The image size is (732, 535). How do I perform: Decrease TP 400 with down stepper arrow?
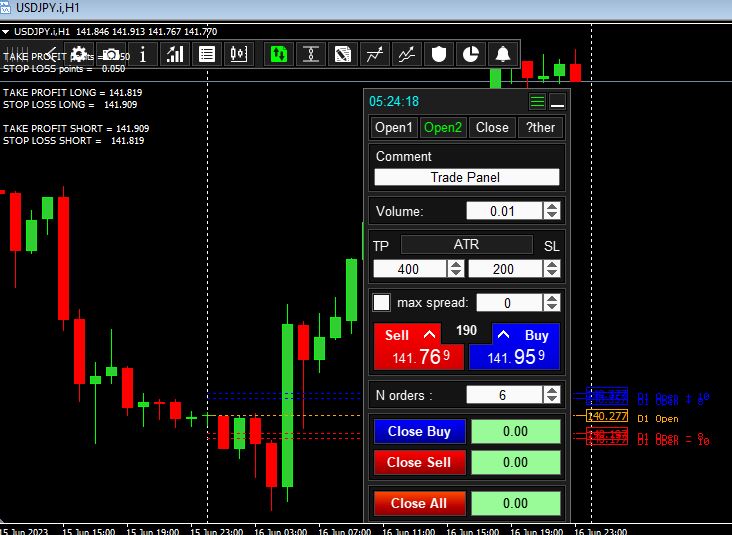[x=456, y=273]
